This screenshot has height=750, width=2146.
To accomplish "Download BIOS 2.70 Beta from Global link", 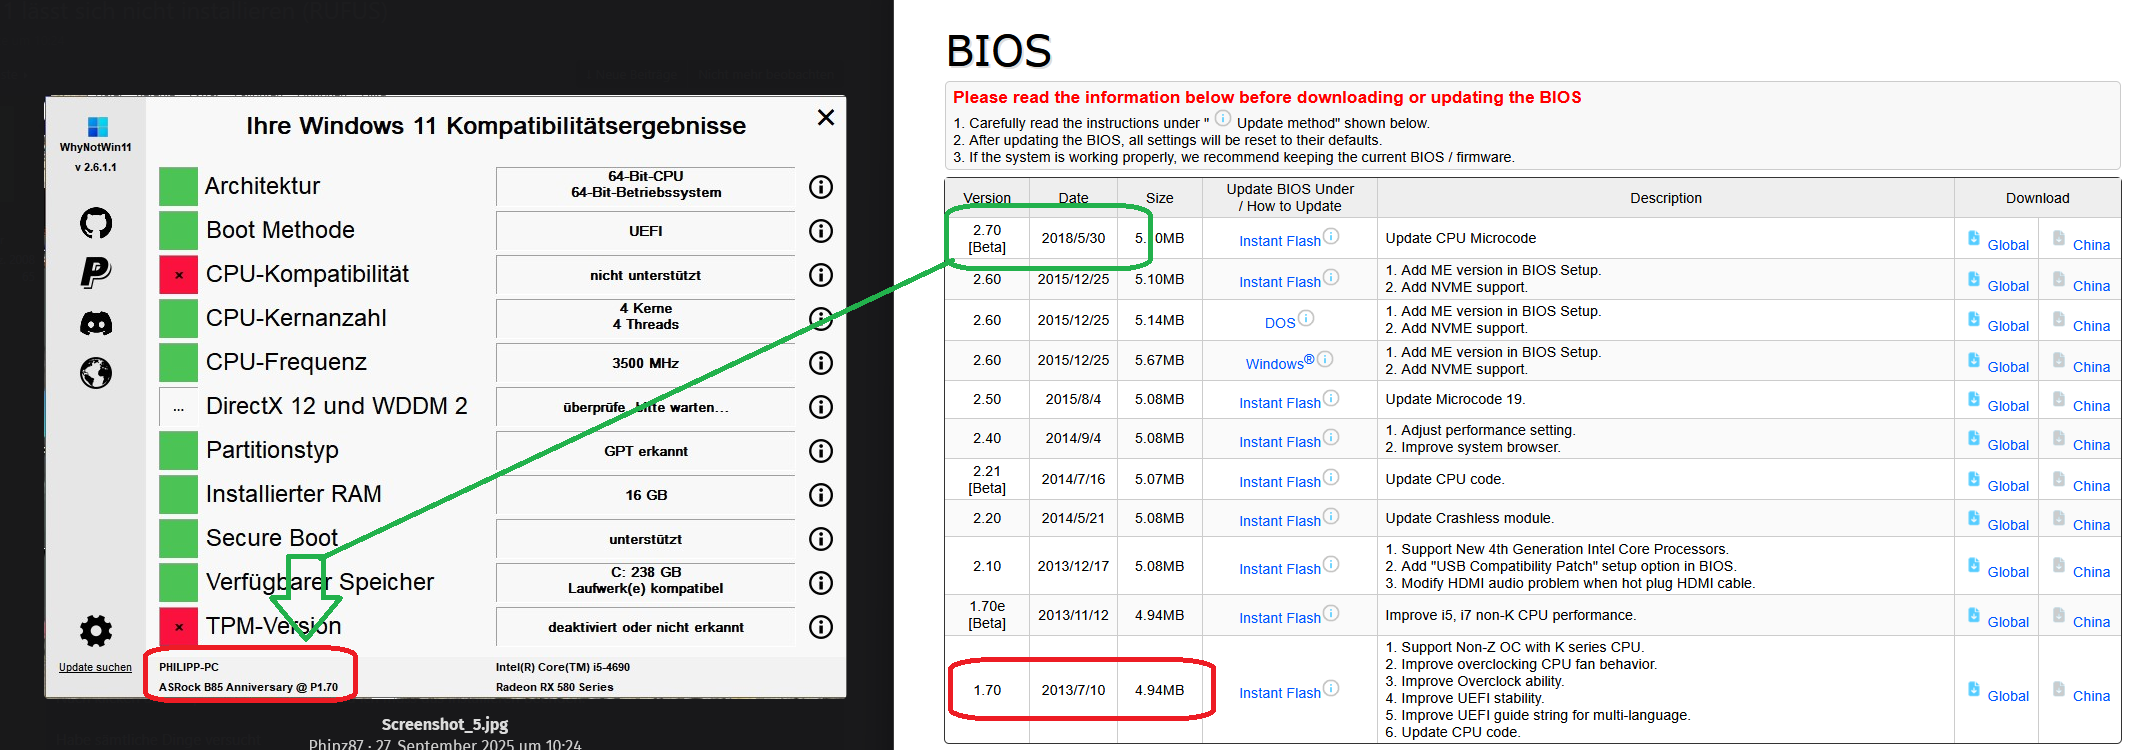I will pyautogui.click(x=2008, y=245).
